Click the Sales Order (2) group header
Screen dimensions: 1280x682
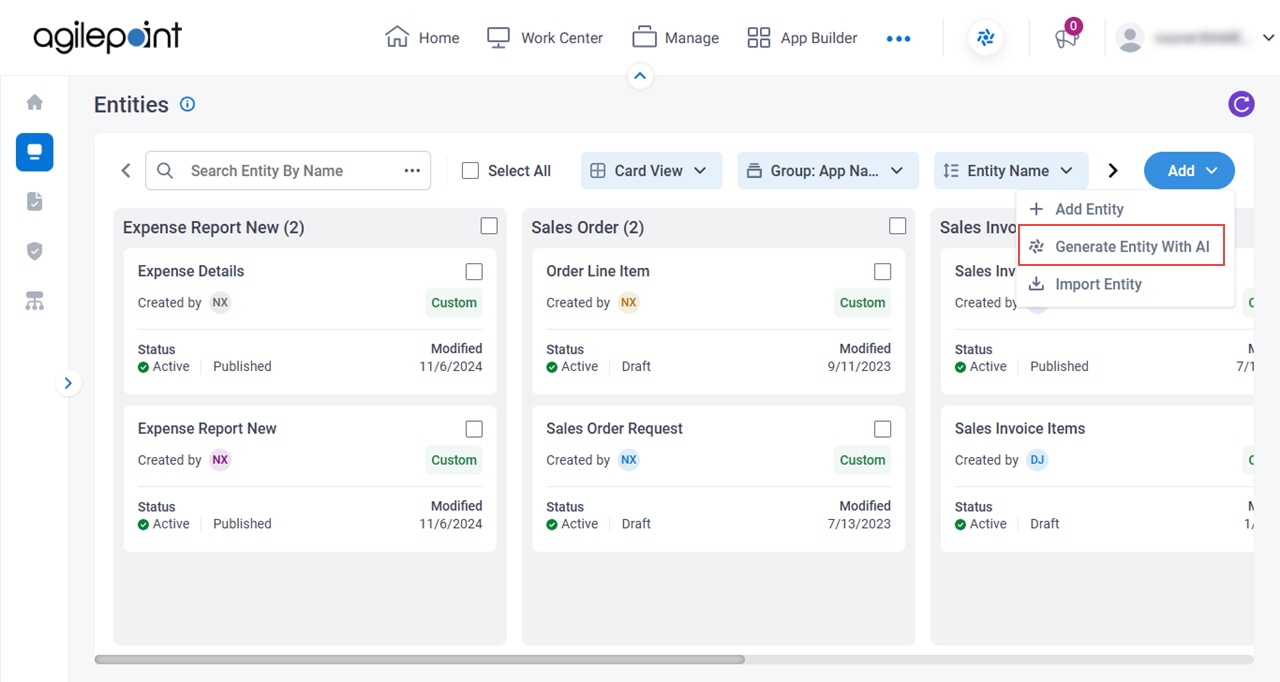point(588,227)
